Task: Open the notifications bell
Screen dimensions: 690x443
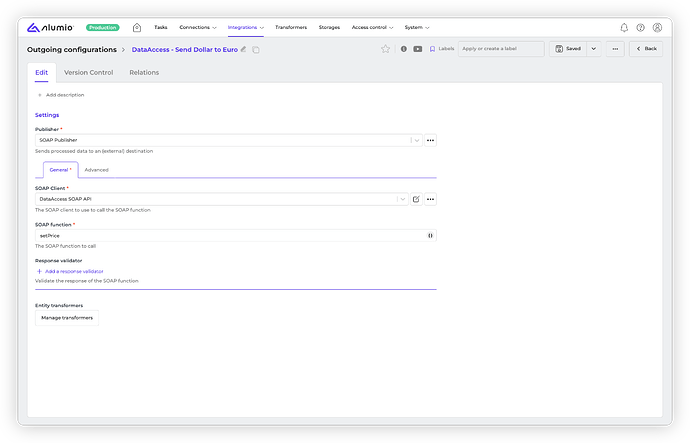Action: (624, 28)
